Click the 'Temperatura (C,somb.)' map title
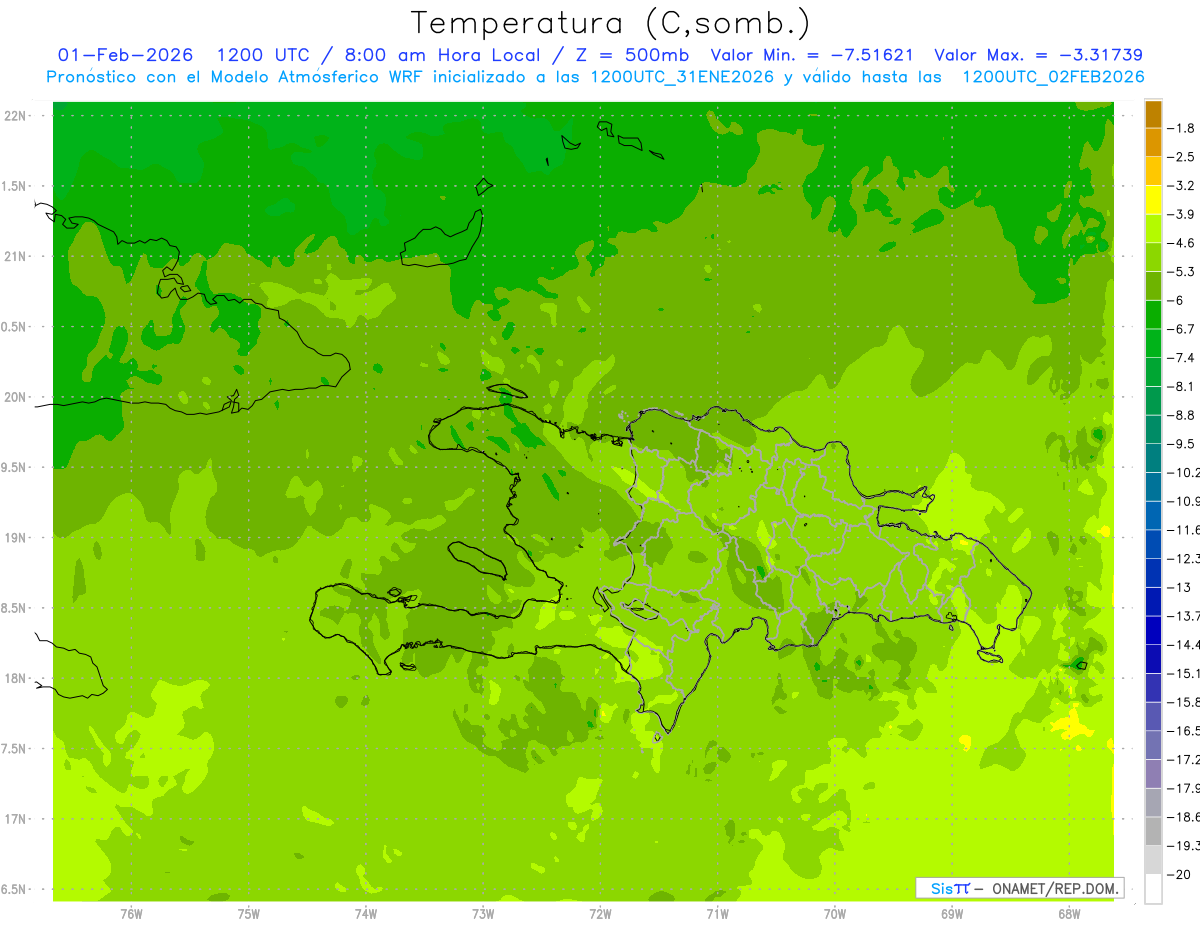 (611, 23)
